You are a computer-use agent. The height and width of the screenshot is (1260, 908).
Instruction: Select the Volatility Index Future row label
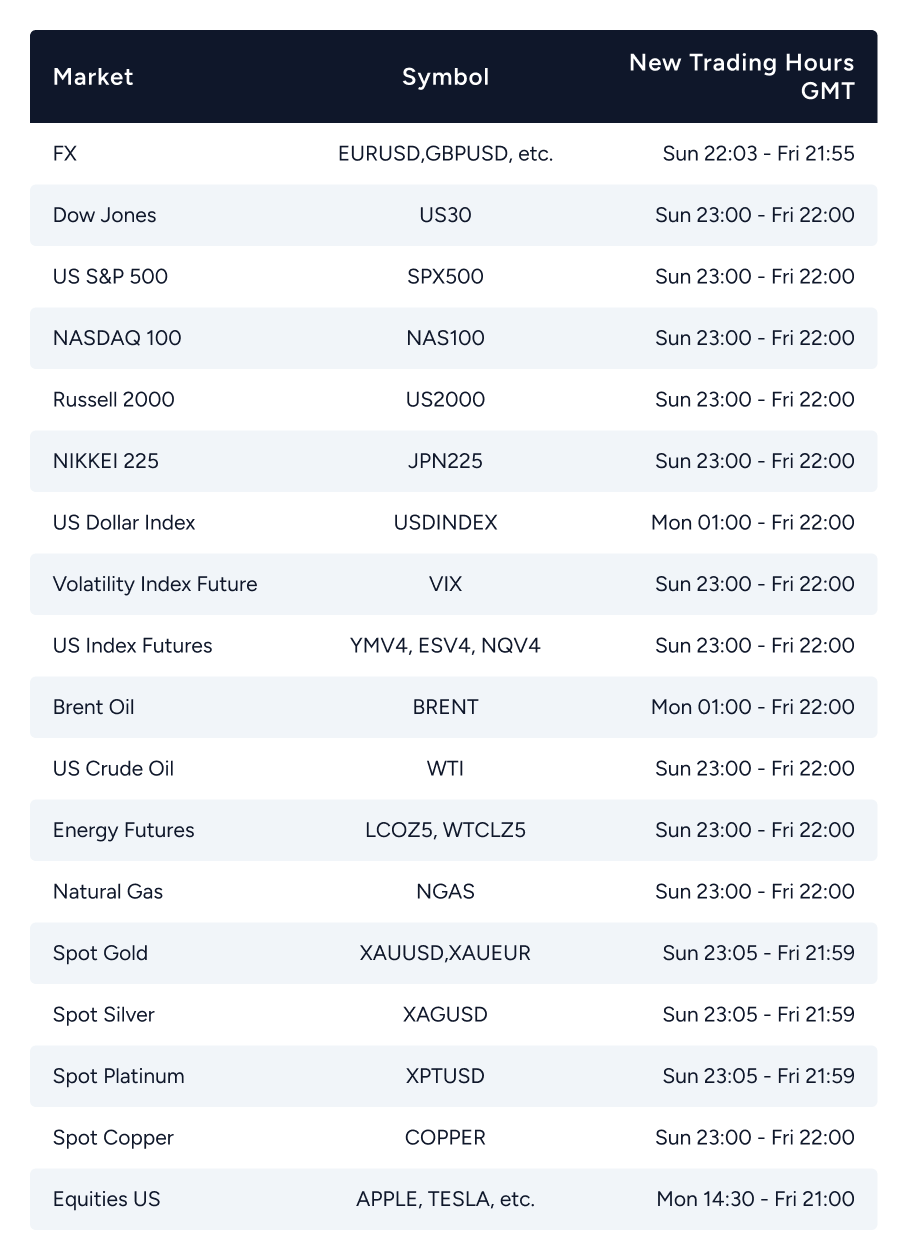(155, 584)
